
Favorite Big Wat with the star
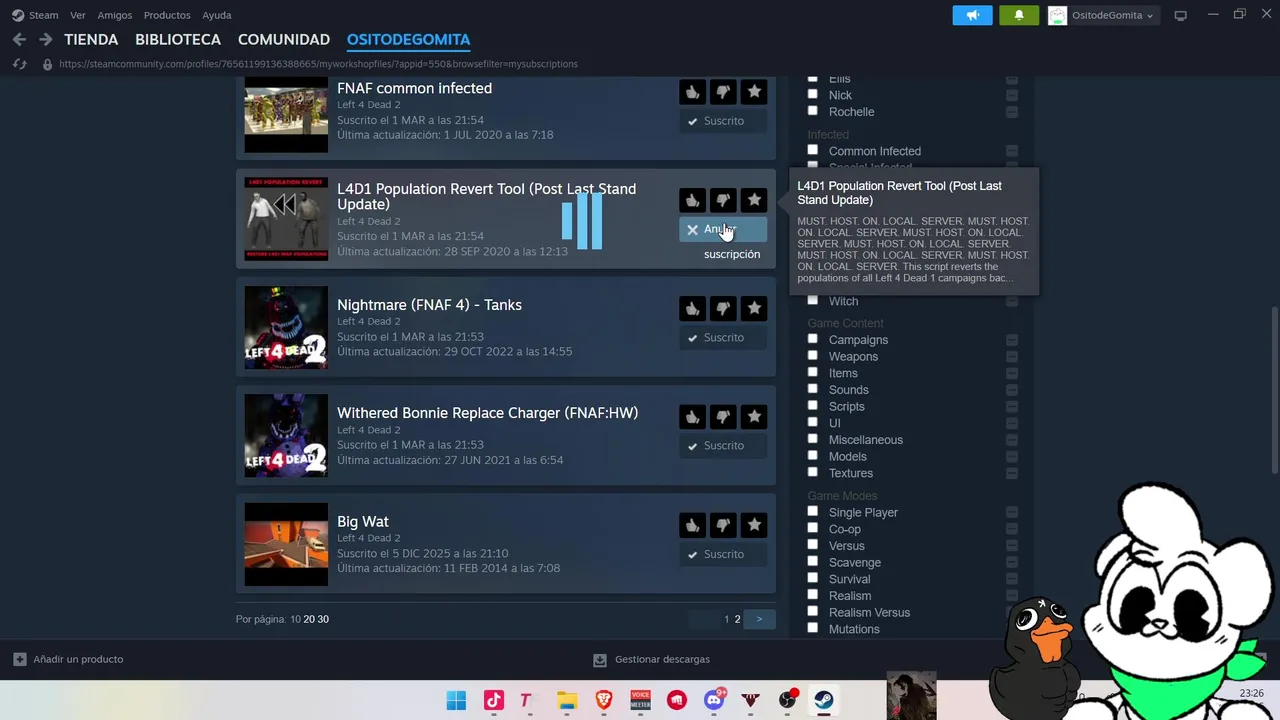(x=754, y=525)
